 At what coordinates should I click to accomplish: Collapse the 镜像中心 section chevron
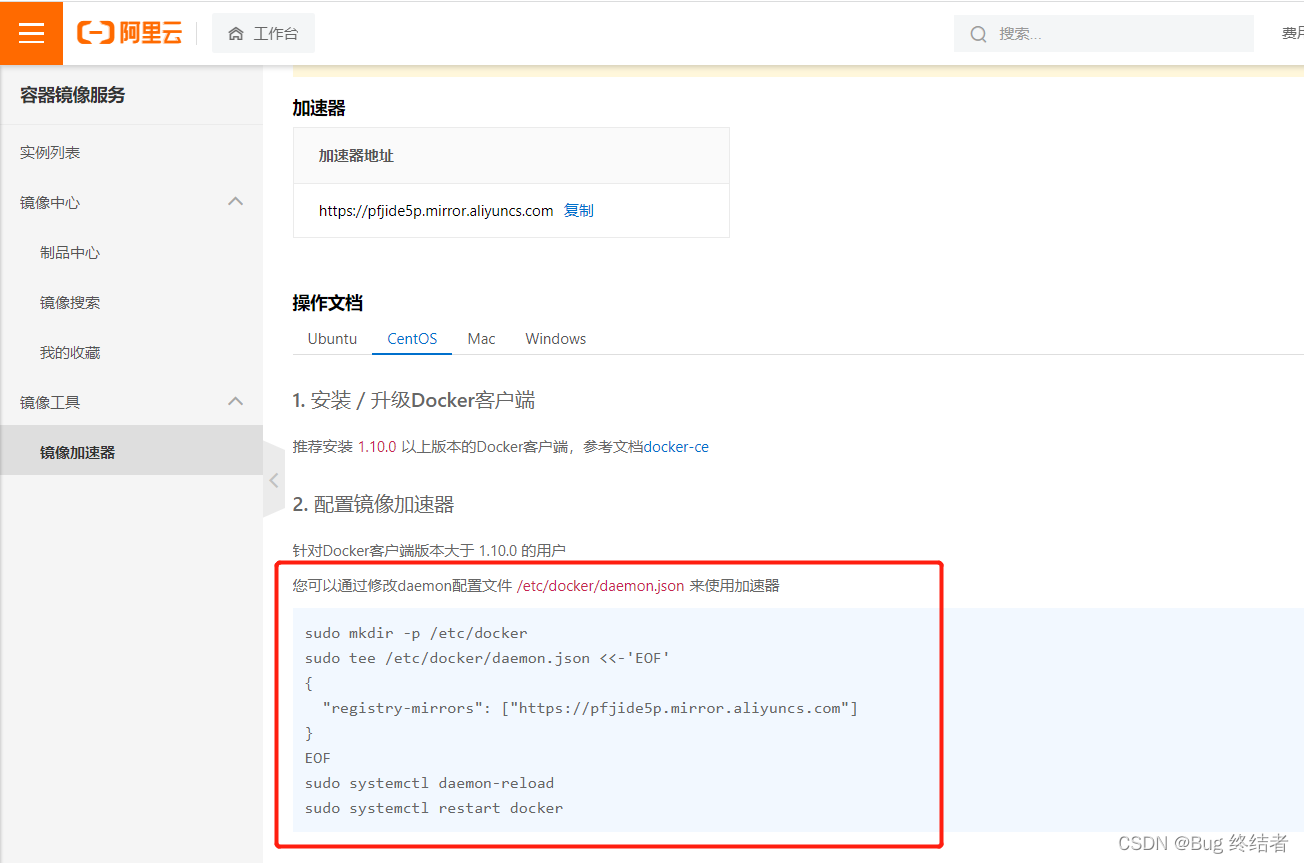click(x=236, y=202)
